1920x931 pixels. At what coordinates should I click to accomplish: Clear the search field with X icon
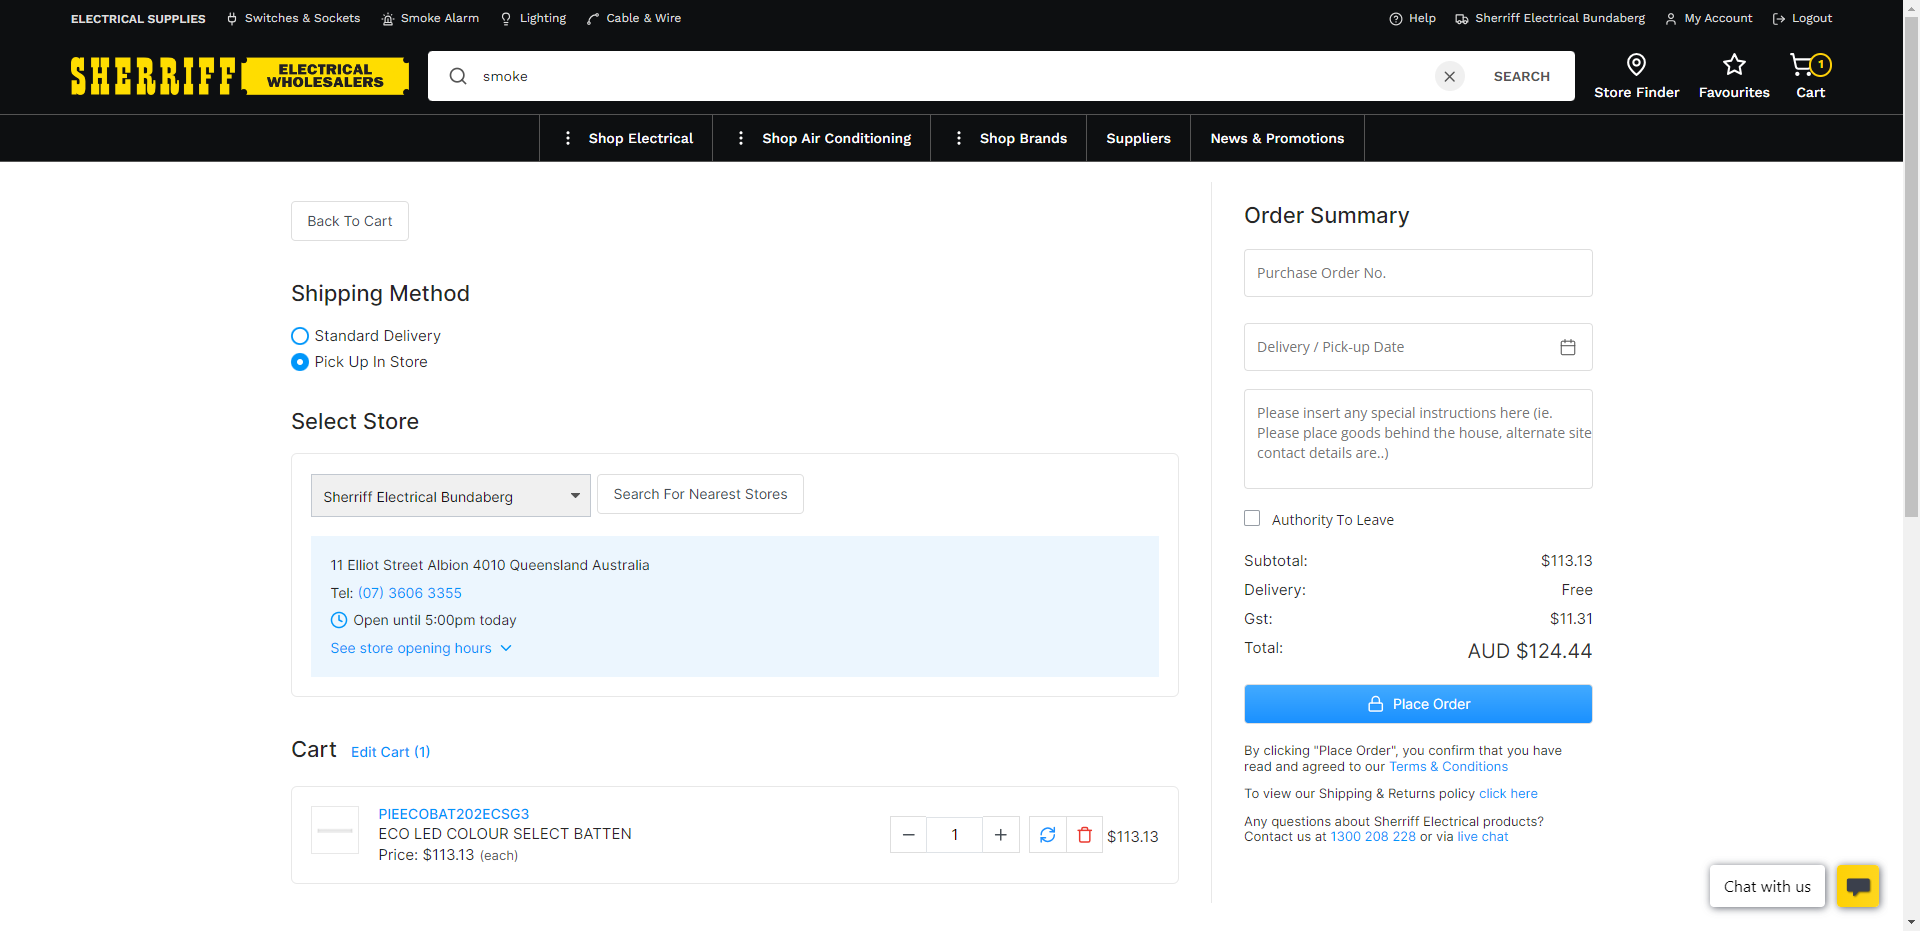1449,76
